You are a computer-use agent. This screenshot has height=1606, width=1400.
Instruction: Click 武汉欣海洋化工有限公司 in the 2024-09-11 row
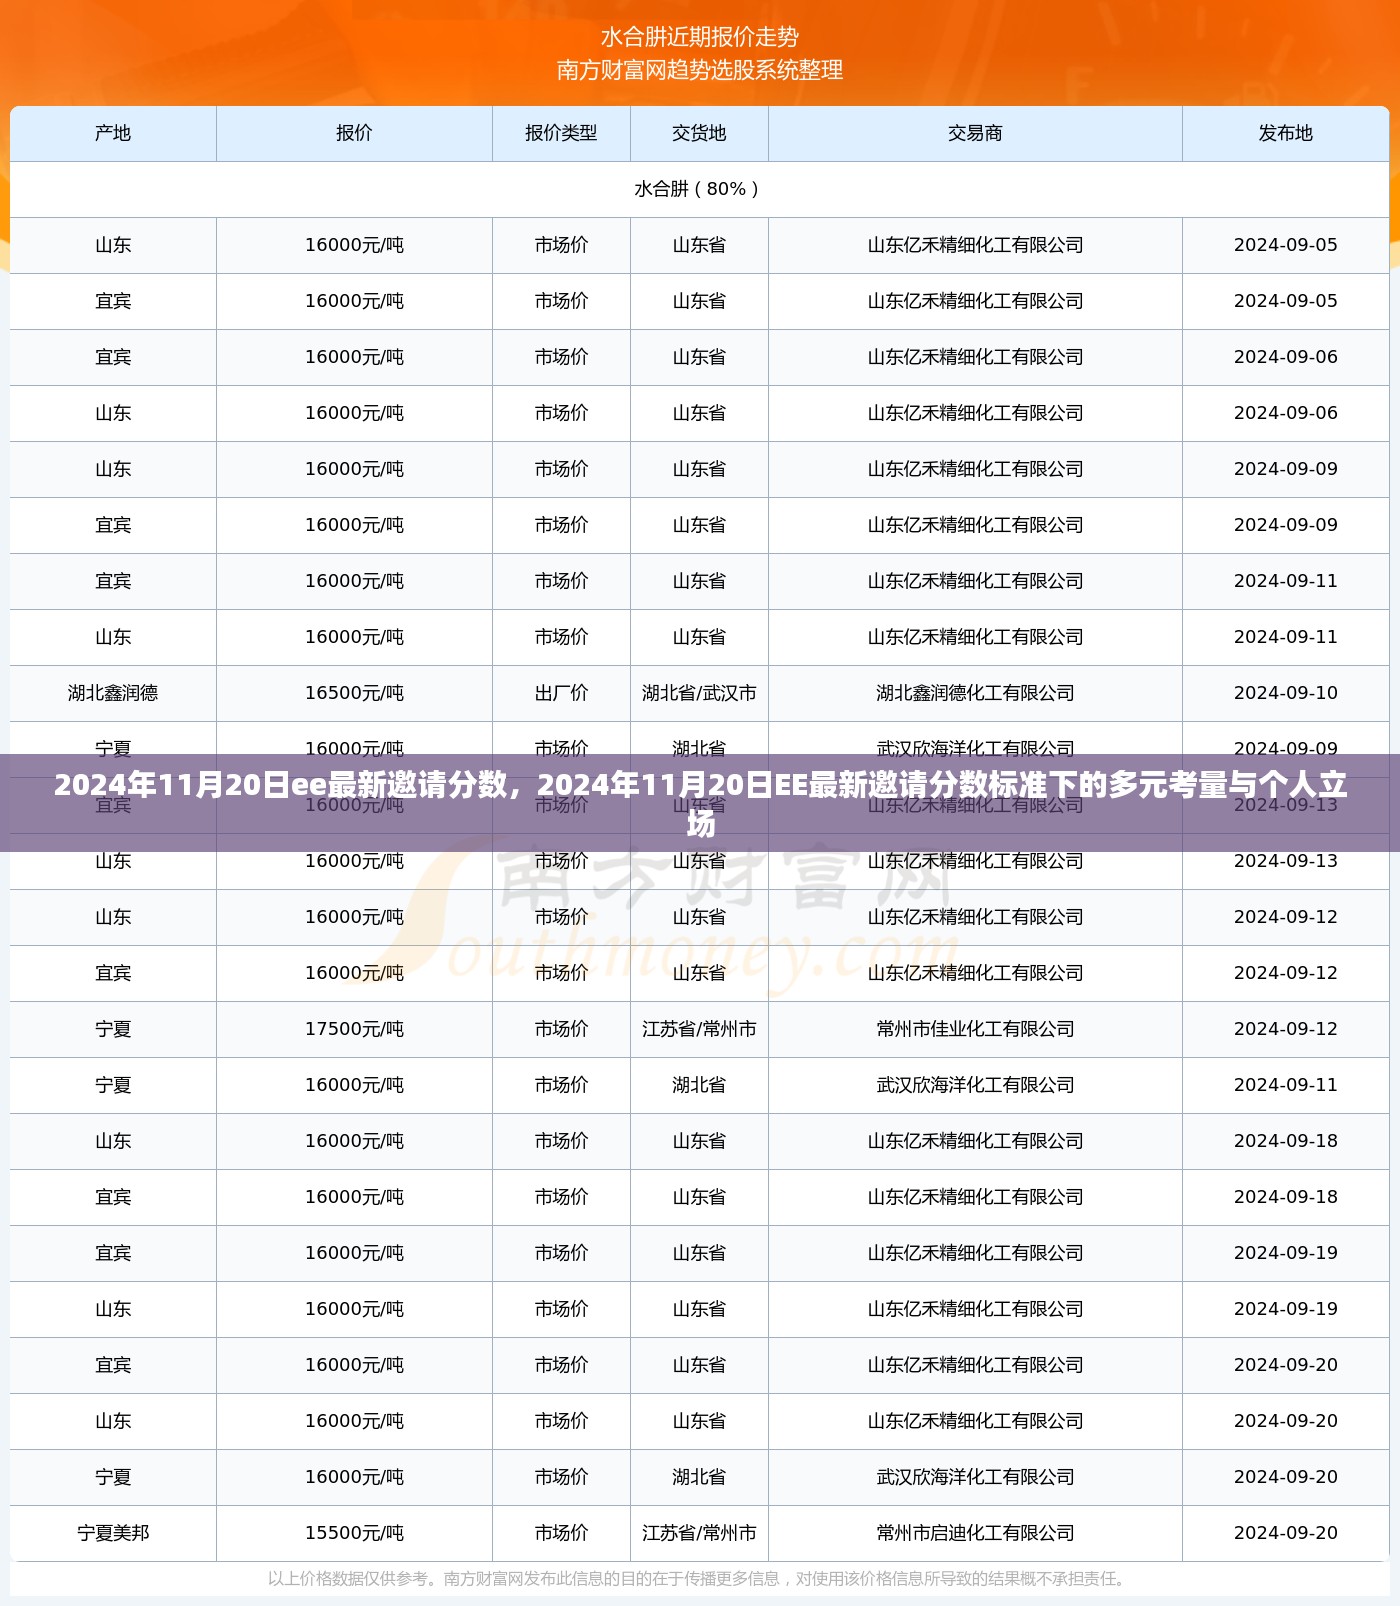click(x=975, y=1085)
